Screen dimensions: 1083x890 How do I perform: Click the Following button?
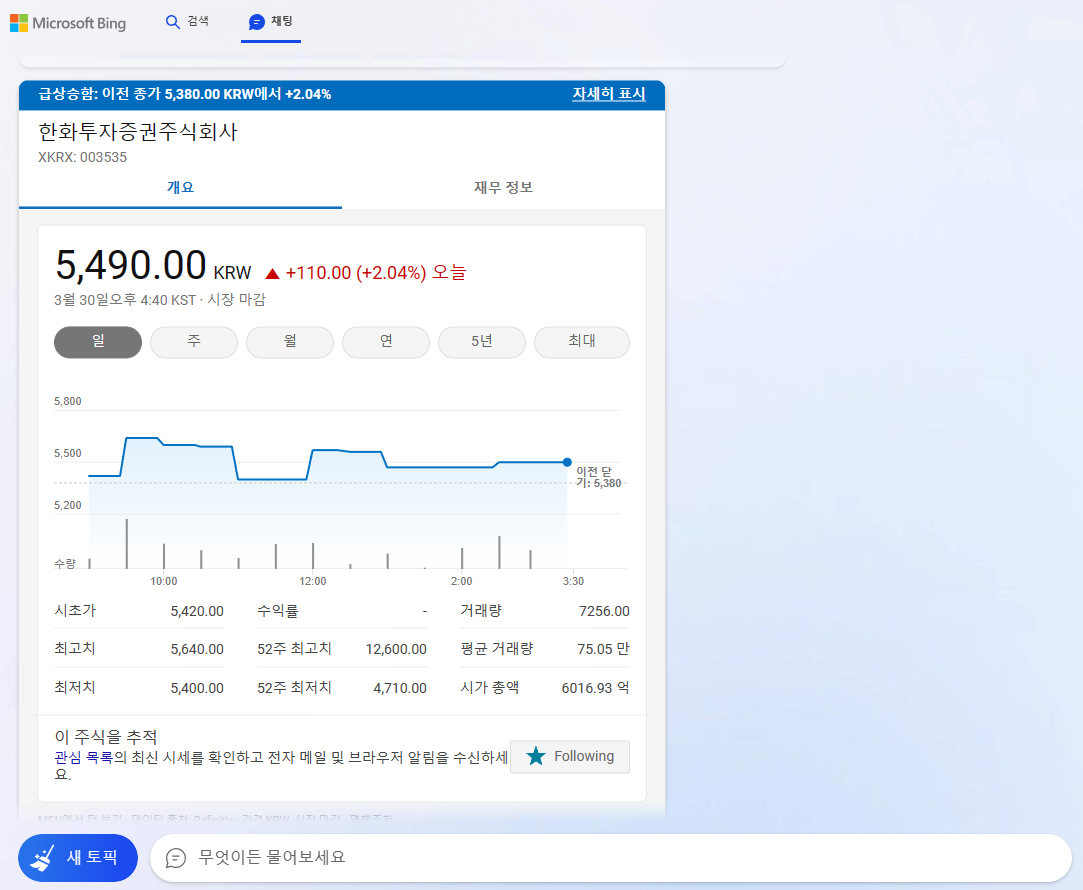(570, 757)
